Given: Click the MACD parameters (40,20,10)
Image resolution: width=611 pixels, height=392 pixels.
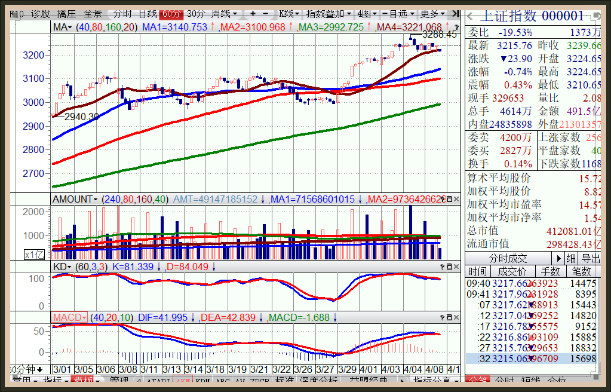Looking at the screenshot, I should 112,318.
